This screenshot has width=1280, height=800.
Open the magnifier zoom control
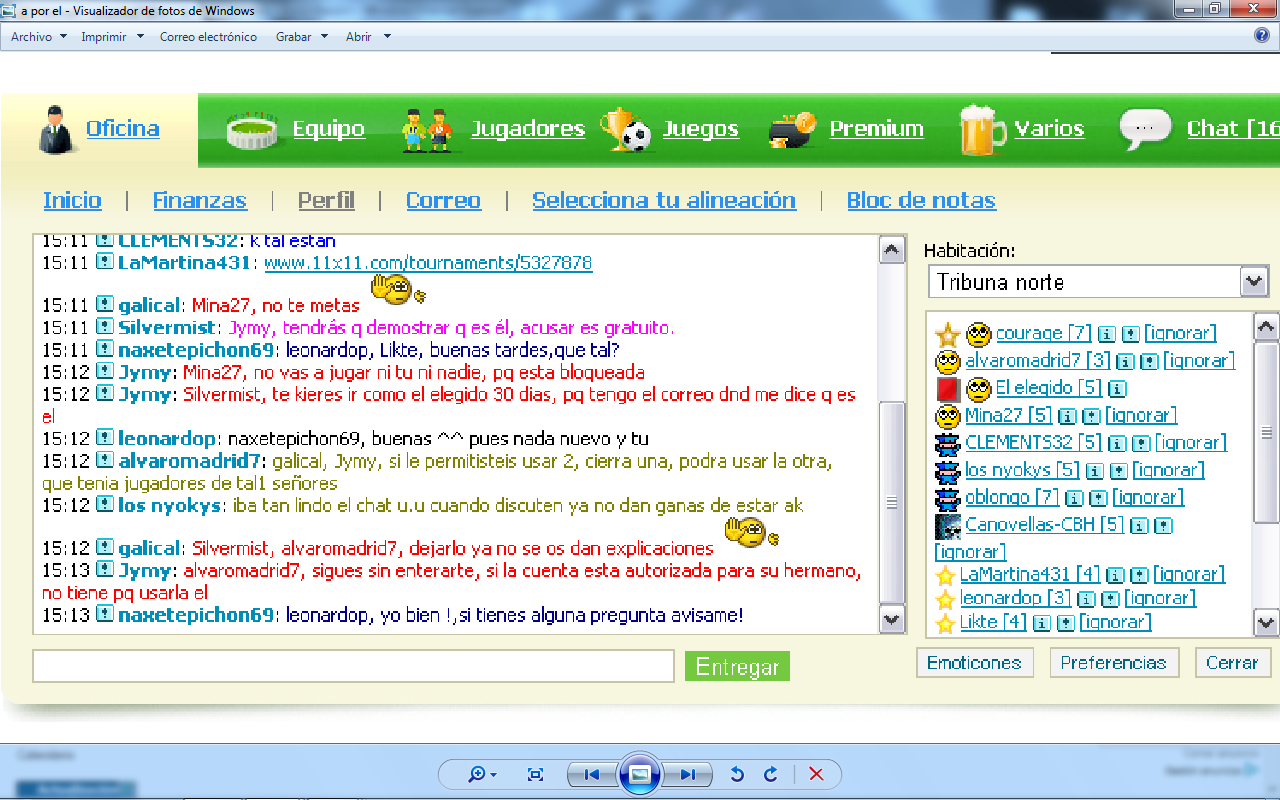(481, 774)
